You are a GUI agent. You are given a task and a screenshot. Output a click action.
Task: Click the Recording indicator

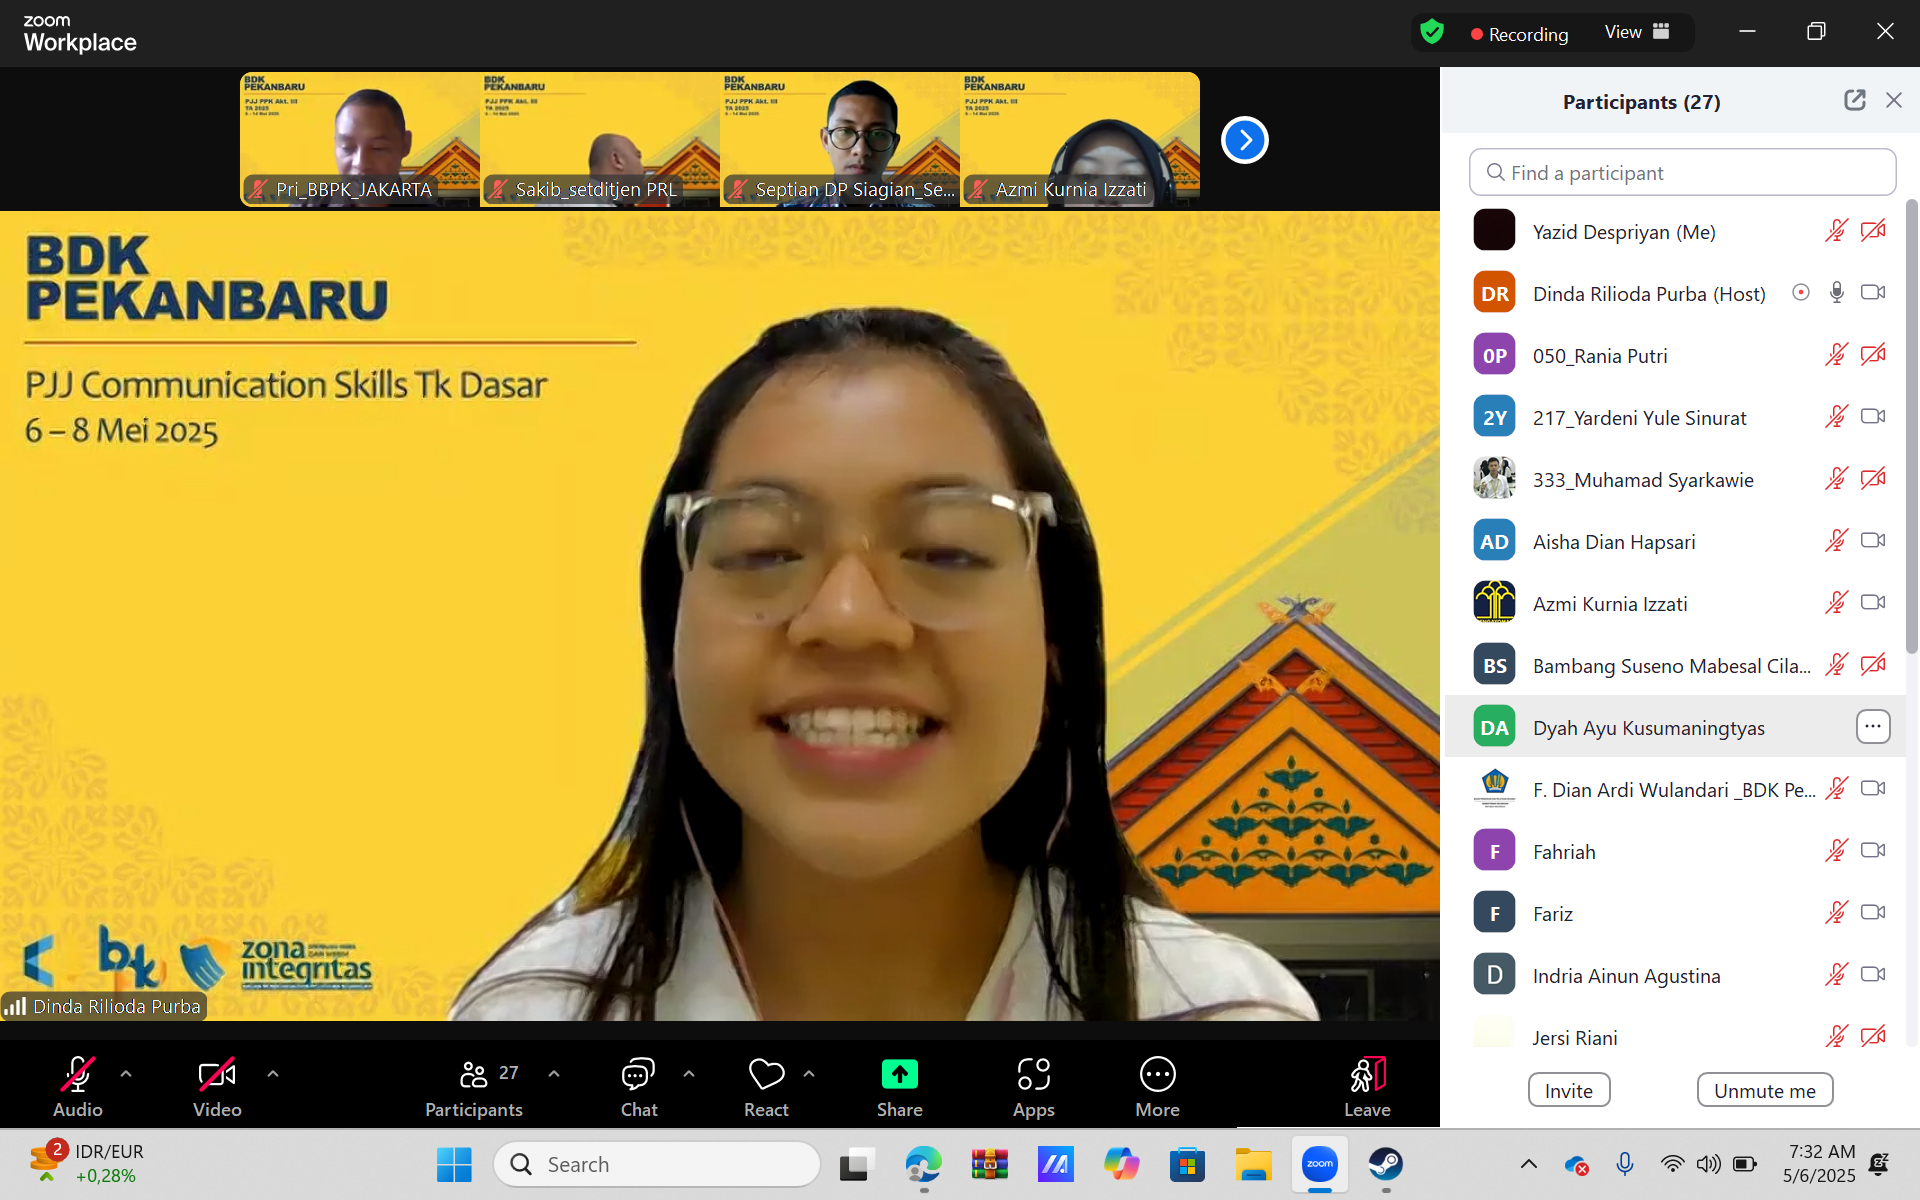[x=1519, y=34]
